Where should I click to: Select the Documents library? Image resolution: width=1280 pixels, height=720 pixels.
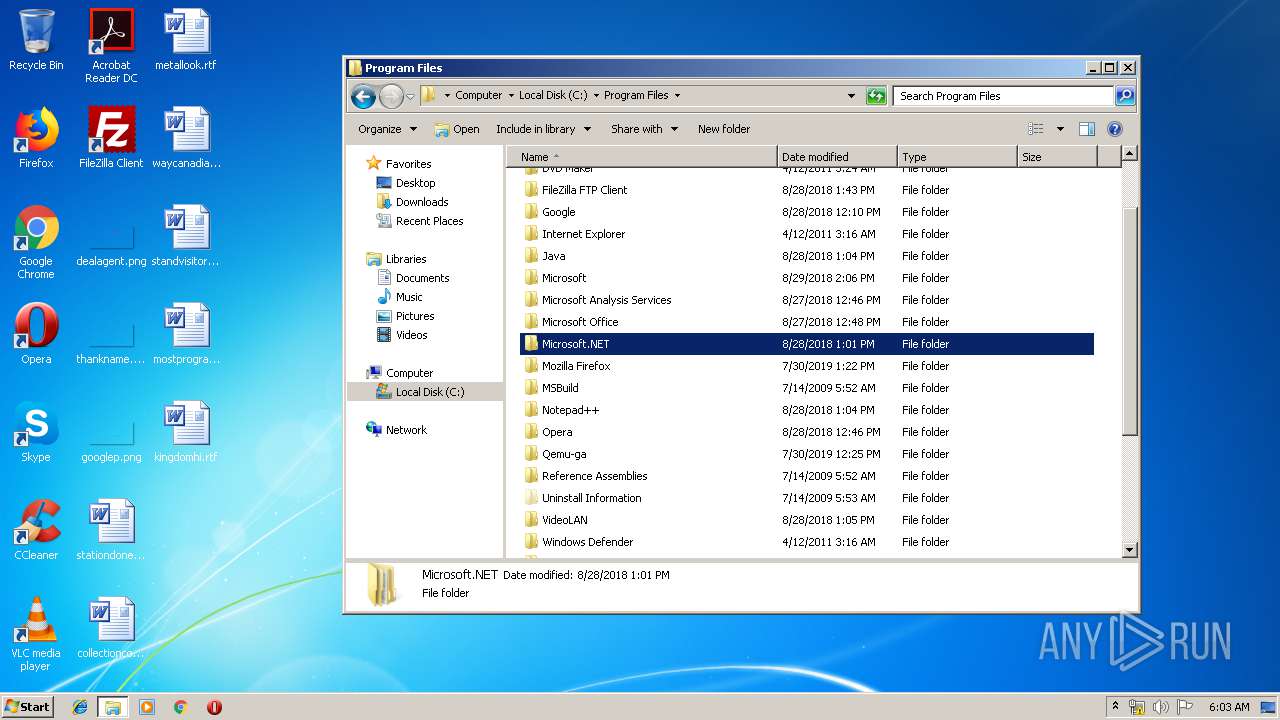(413, 278)
